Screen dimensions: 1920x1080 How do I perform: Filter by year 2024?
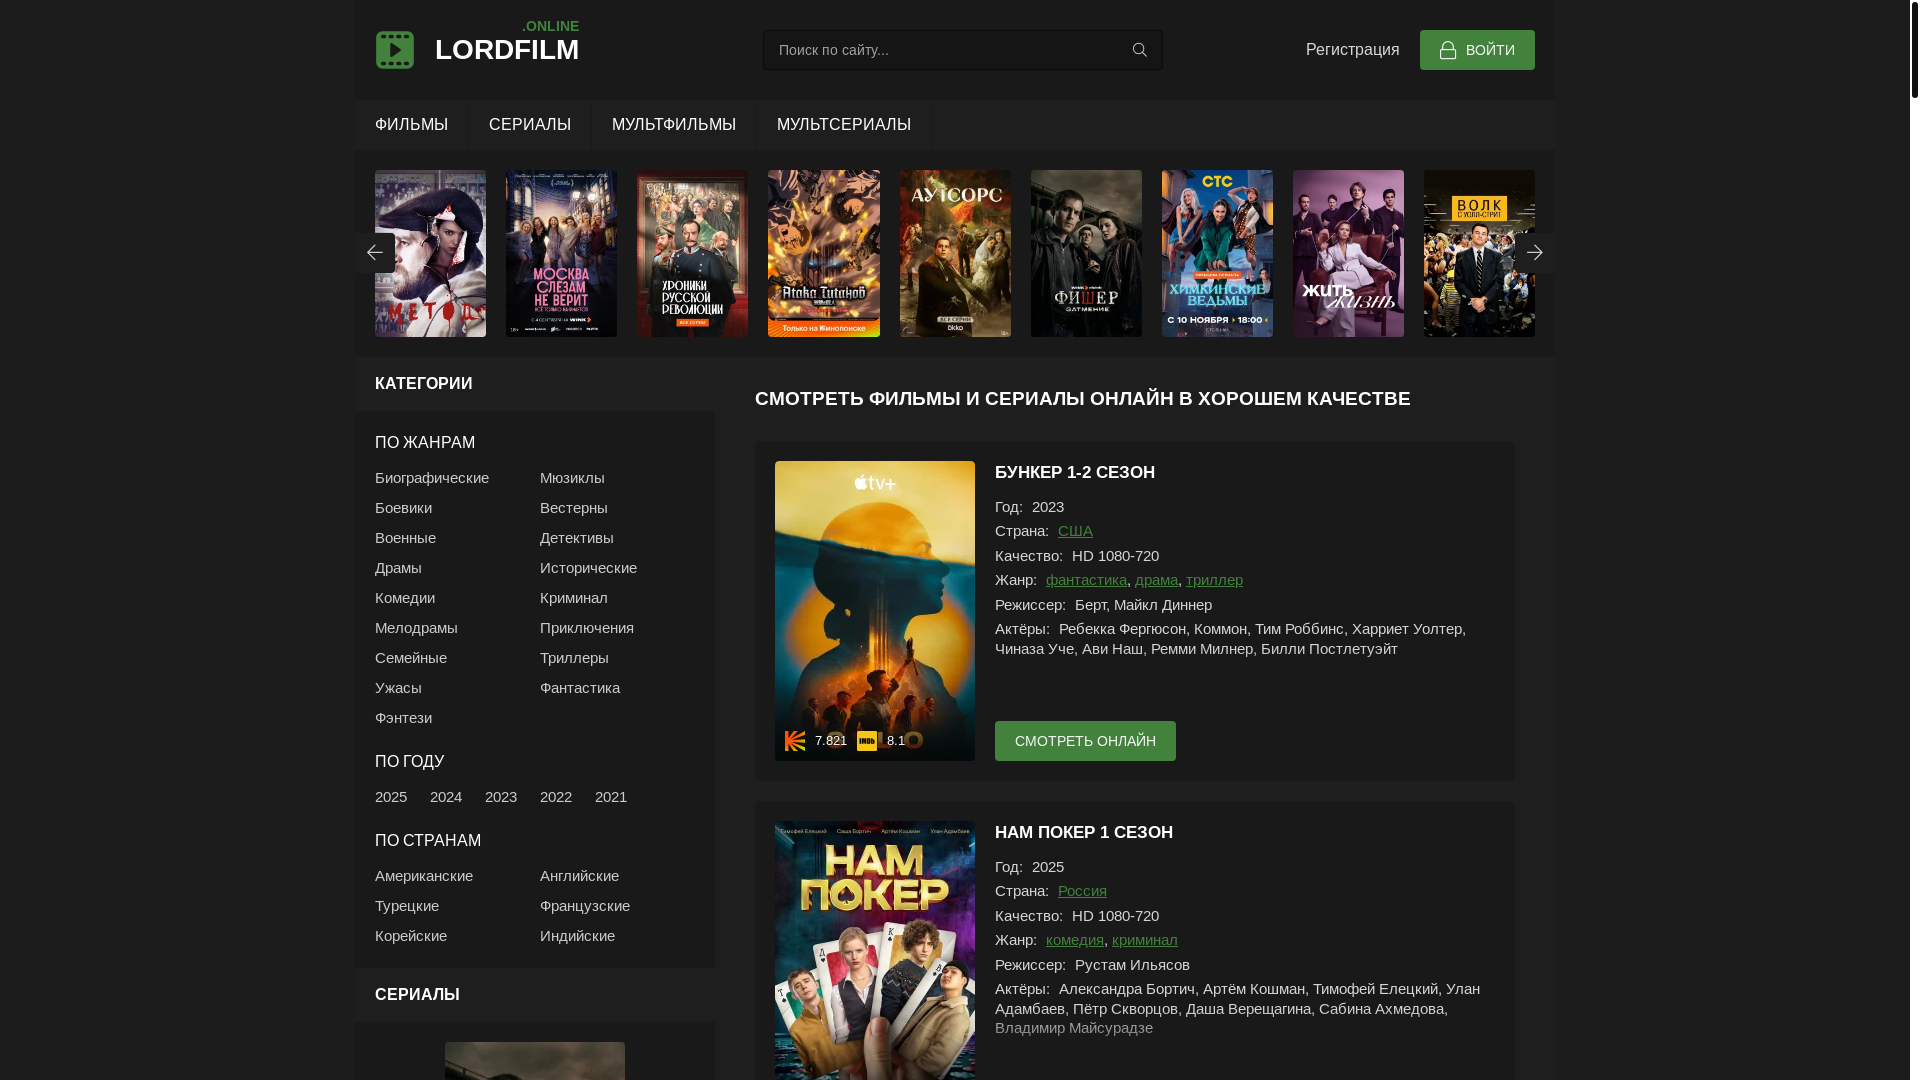[446, 797]
